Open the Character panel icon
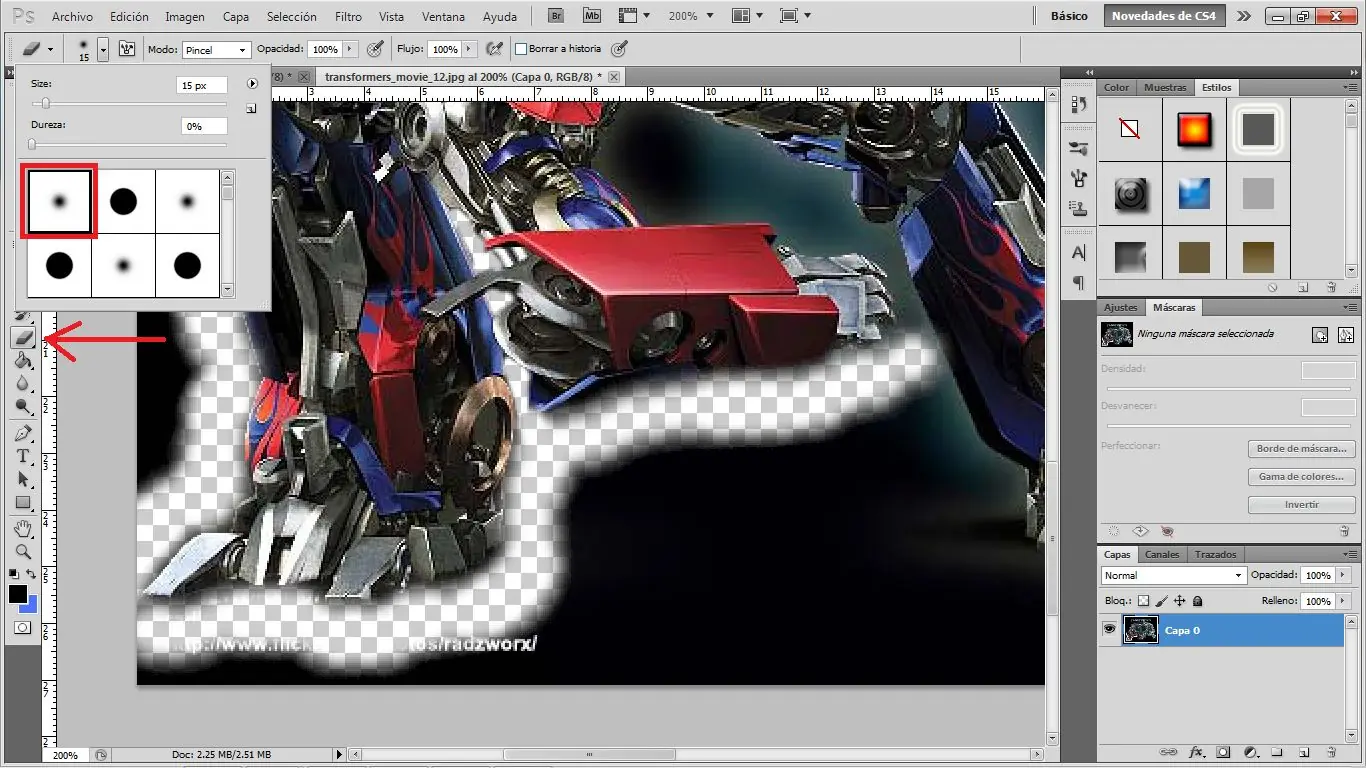 coord(1079,253)
